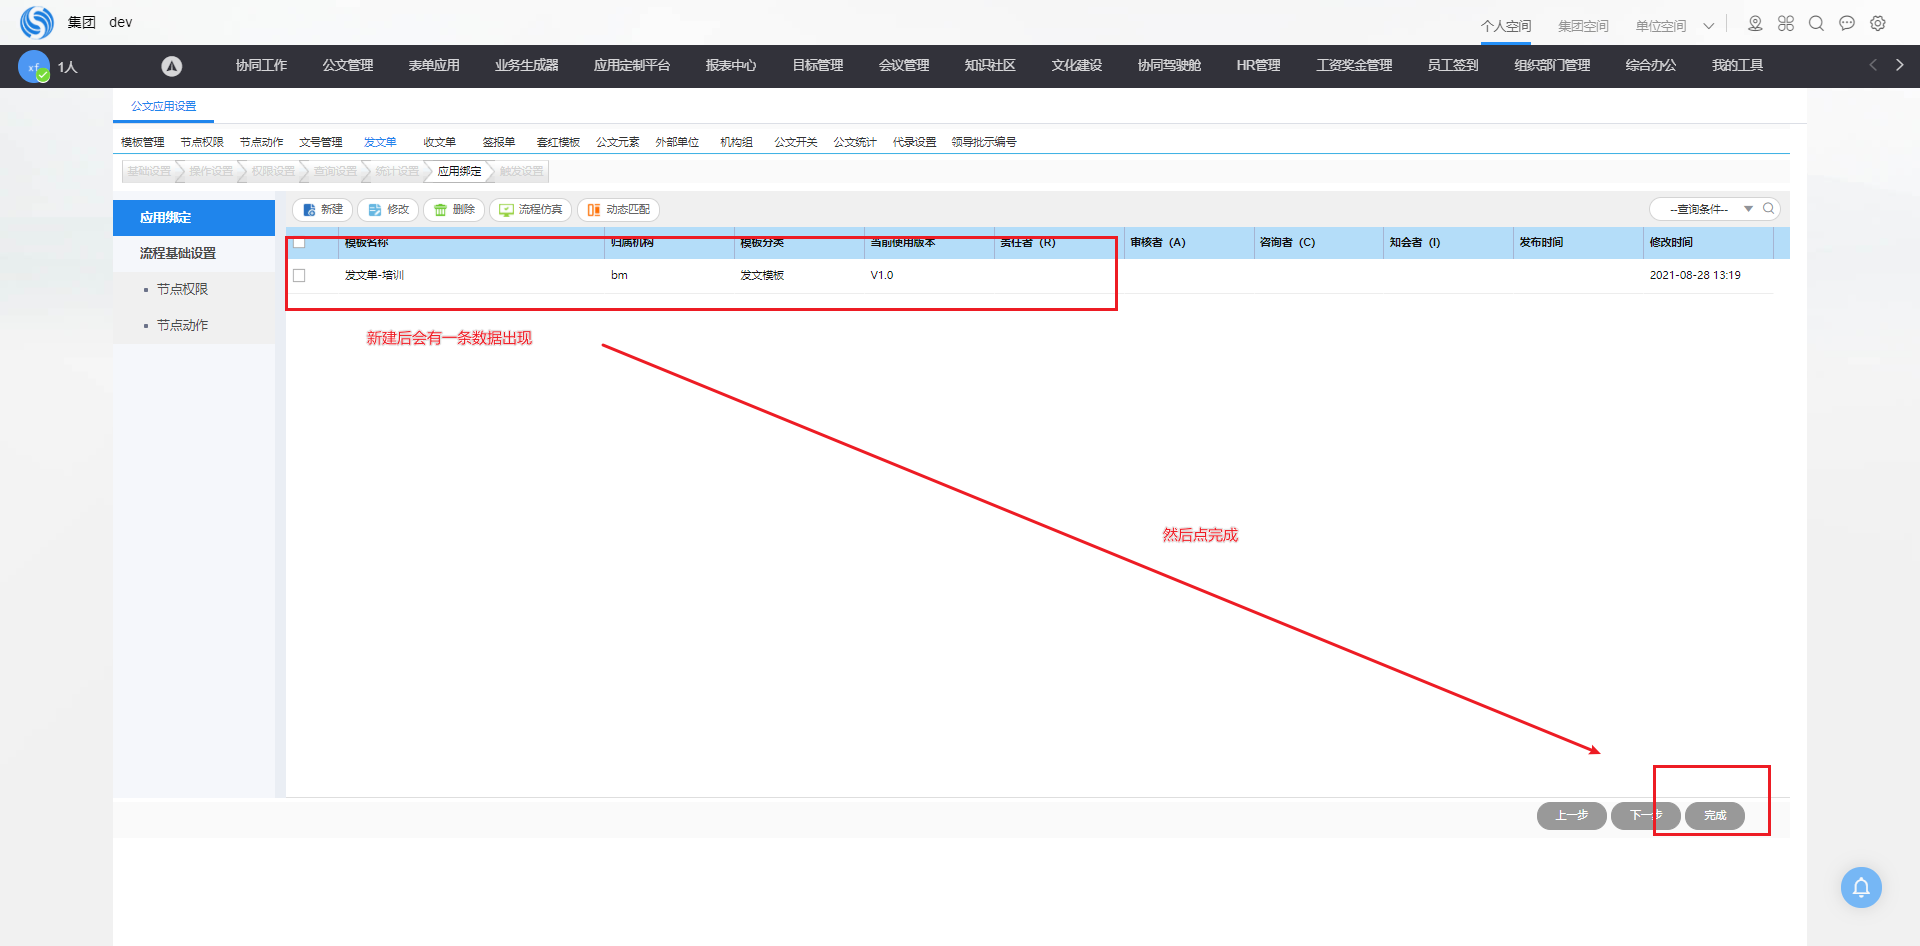Select 节点权限 in left sidebar

tap(194, 290)
